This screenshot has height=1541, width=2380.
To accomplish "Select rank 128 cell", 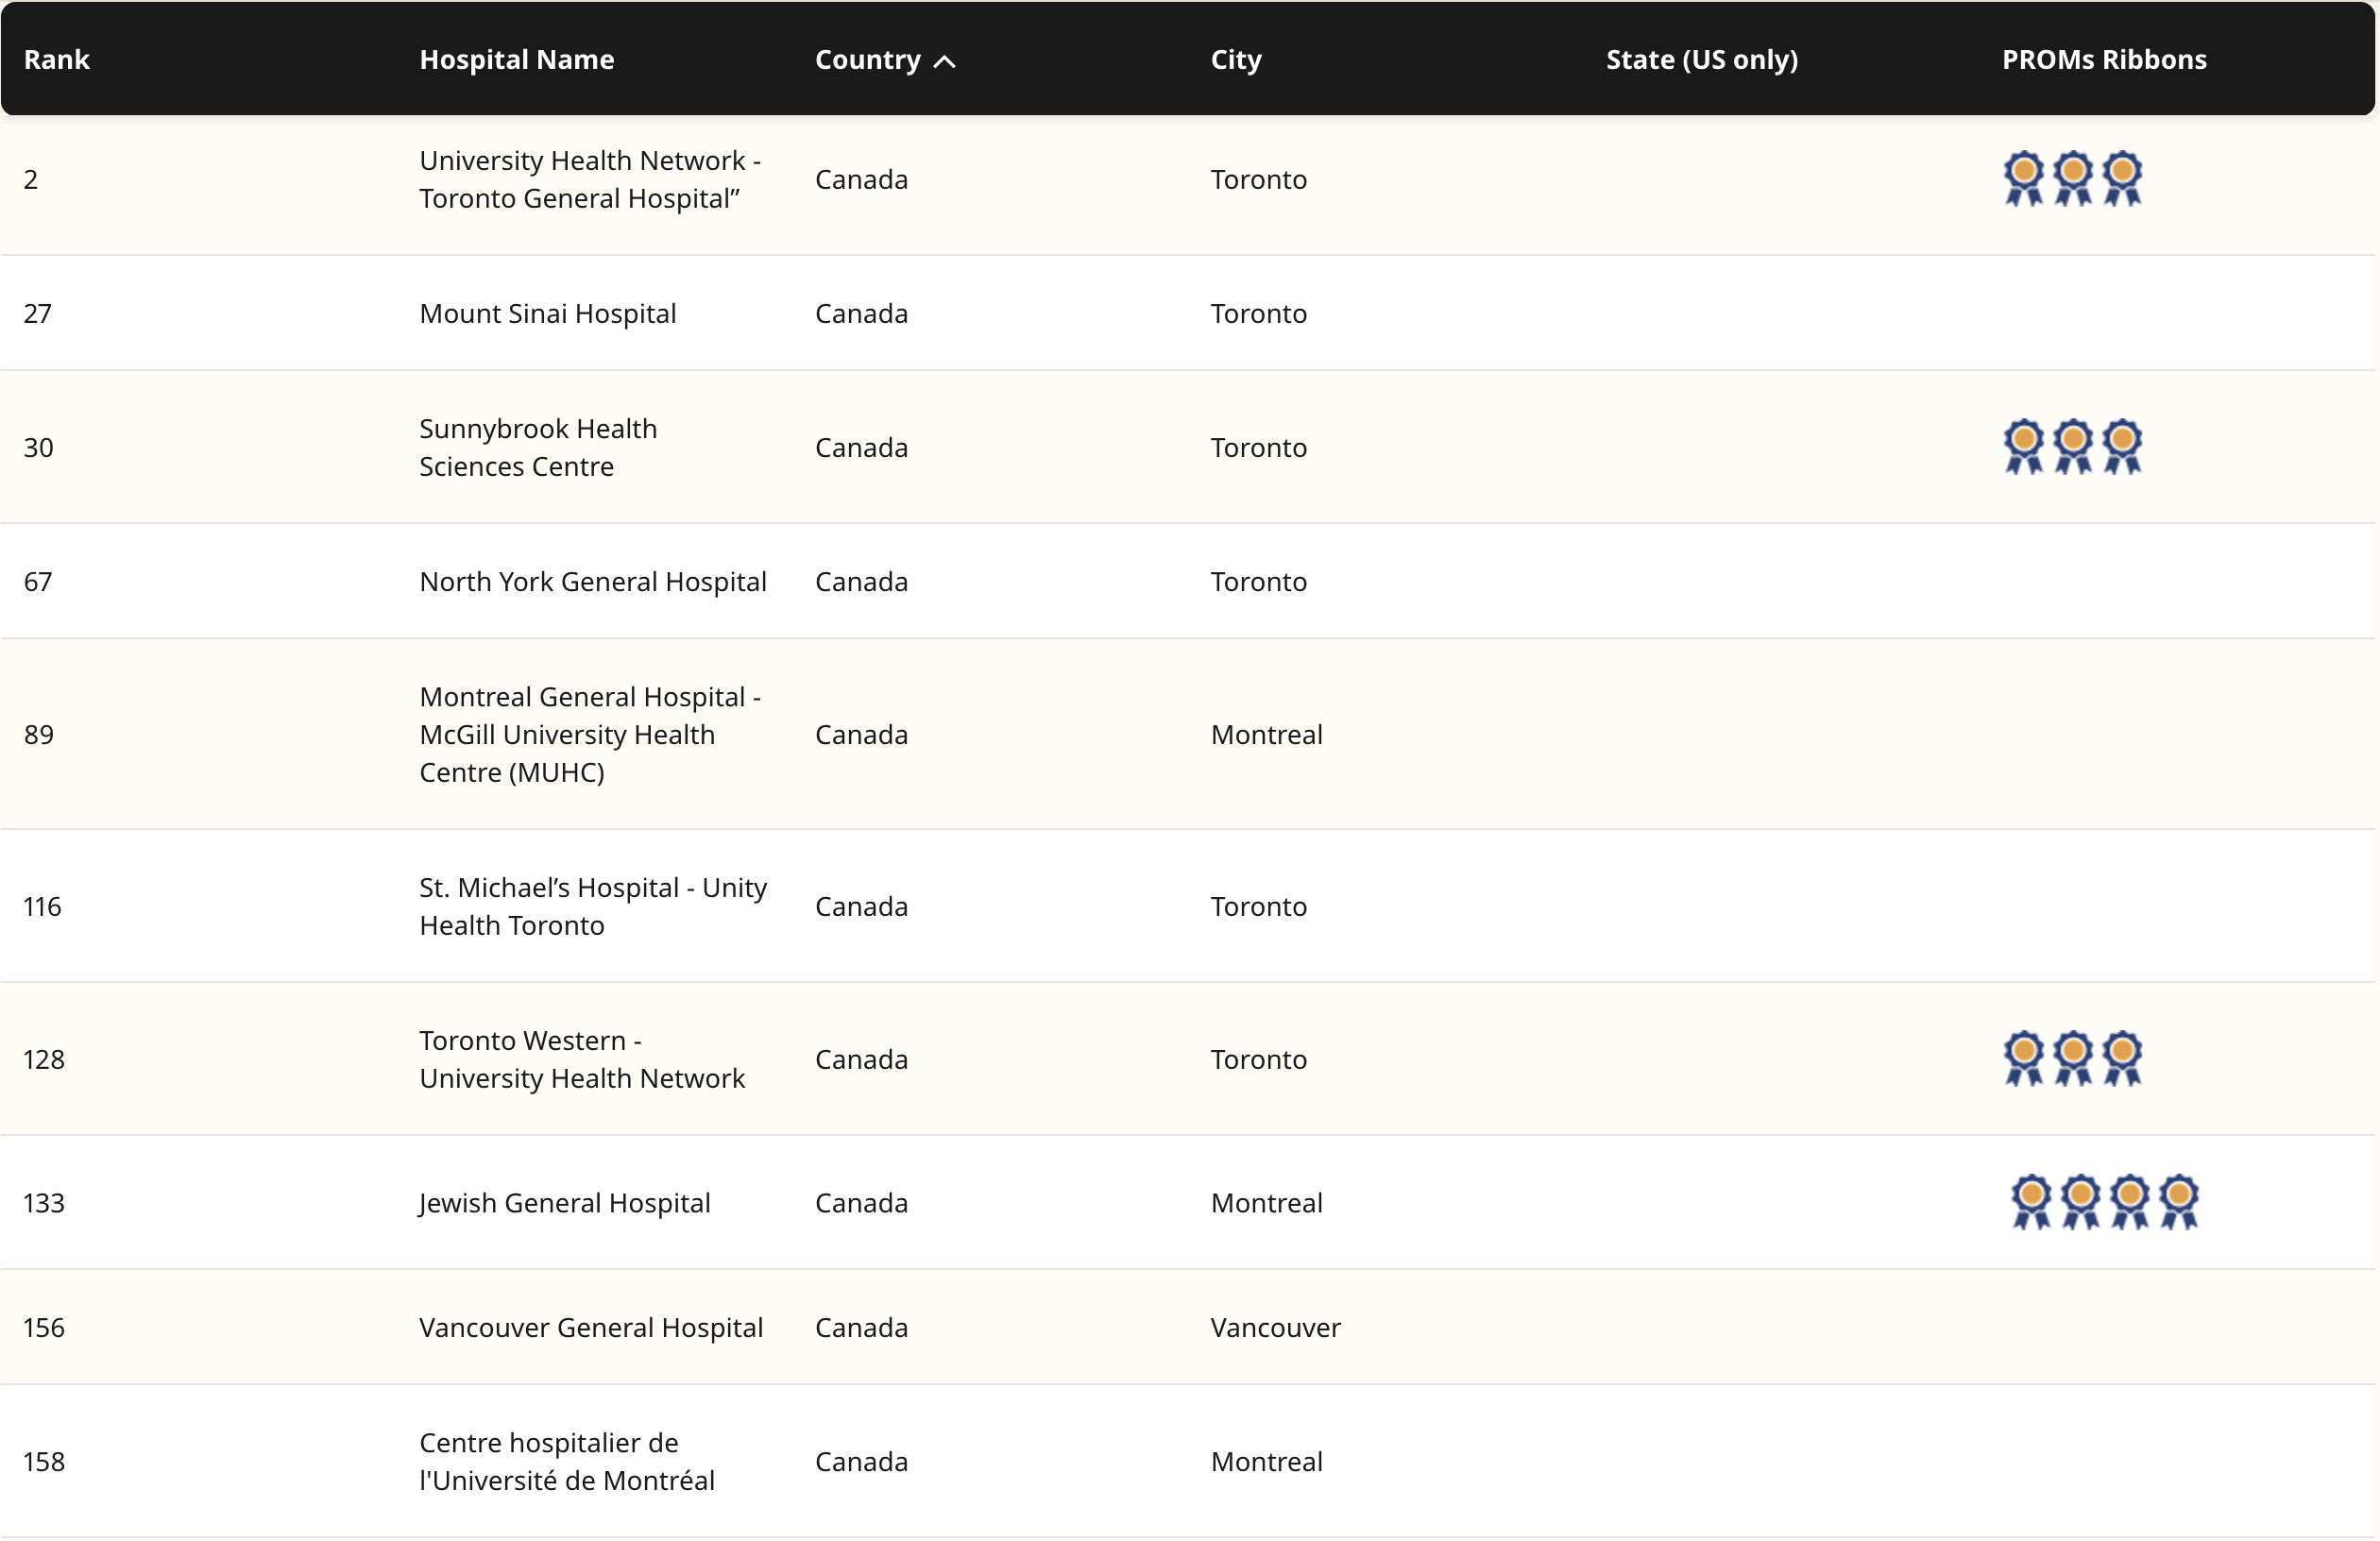I will (44, 1059).
